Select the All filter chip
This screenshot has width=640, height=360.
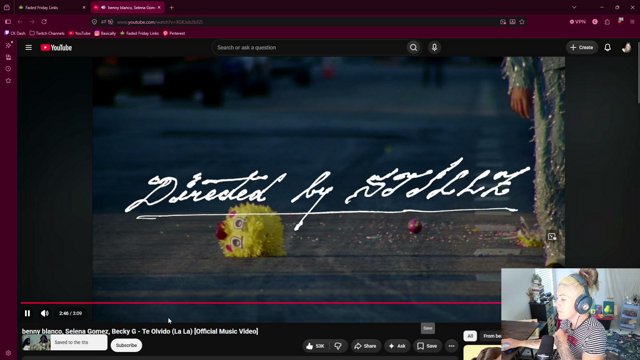coord(470,336)
